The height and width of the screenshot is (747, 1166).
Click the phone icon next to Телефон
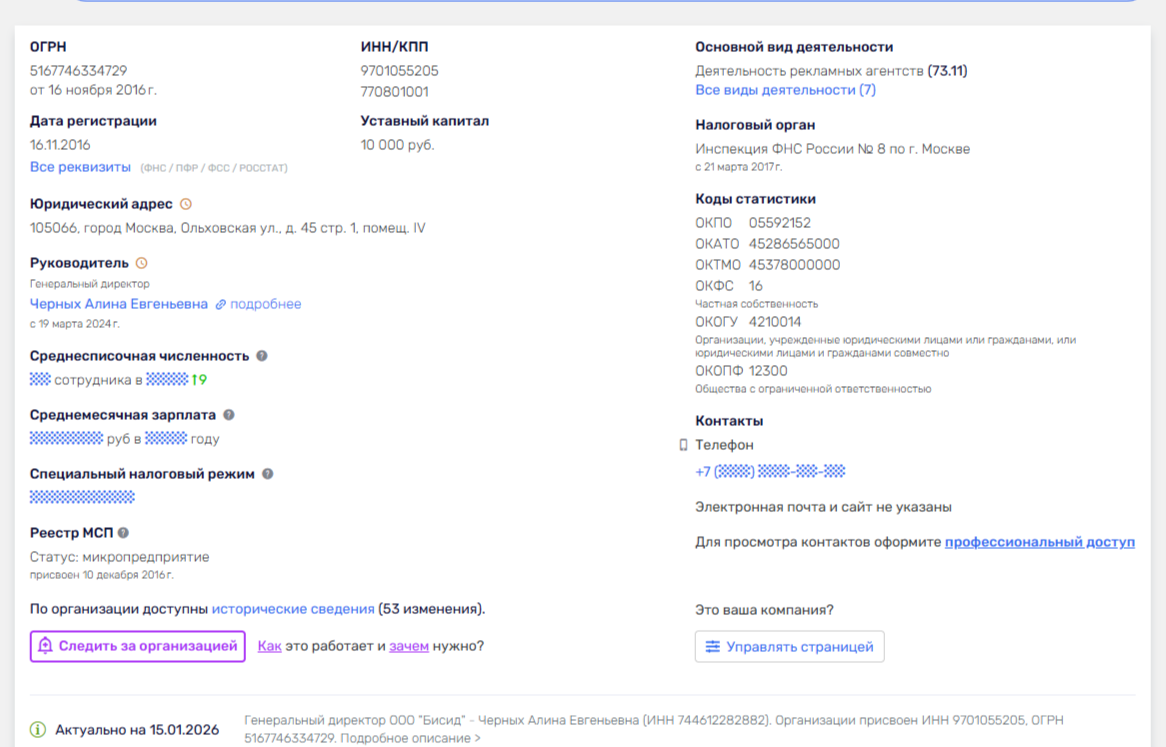pos(683,445)
